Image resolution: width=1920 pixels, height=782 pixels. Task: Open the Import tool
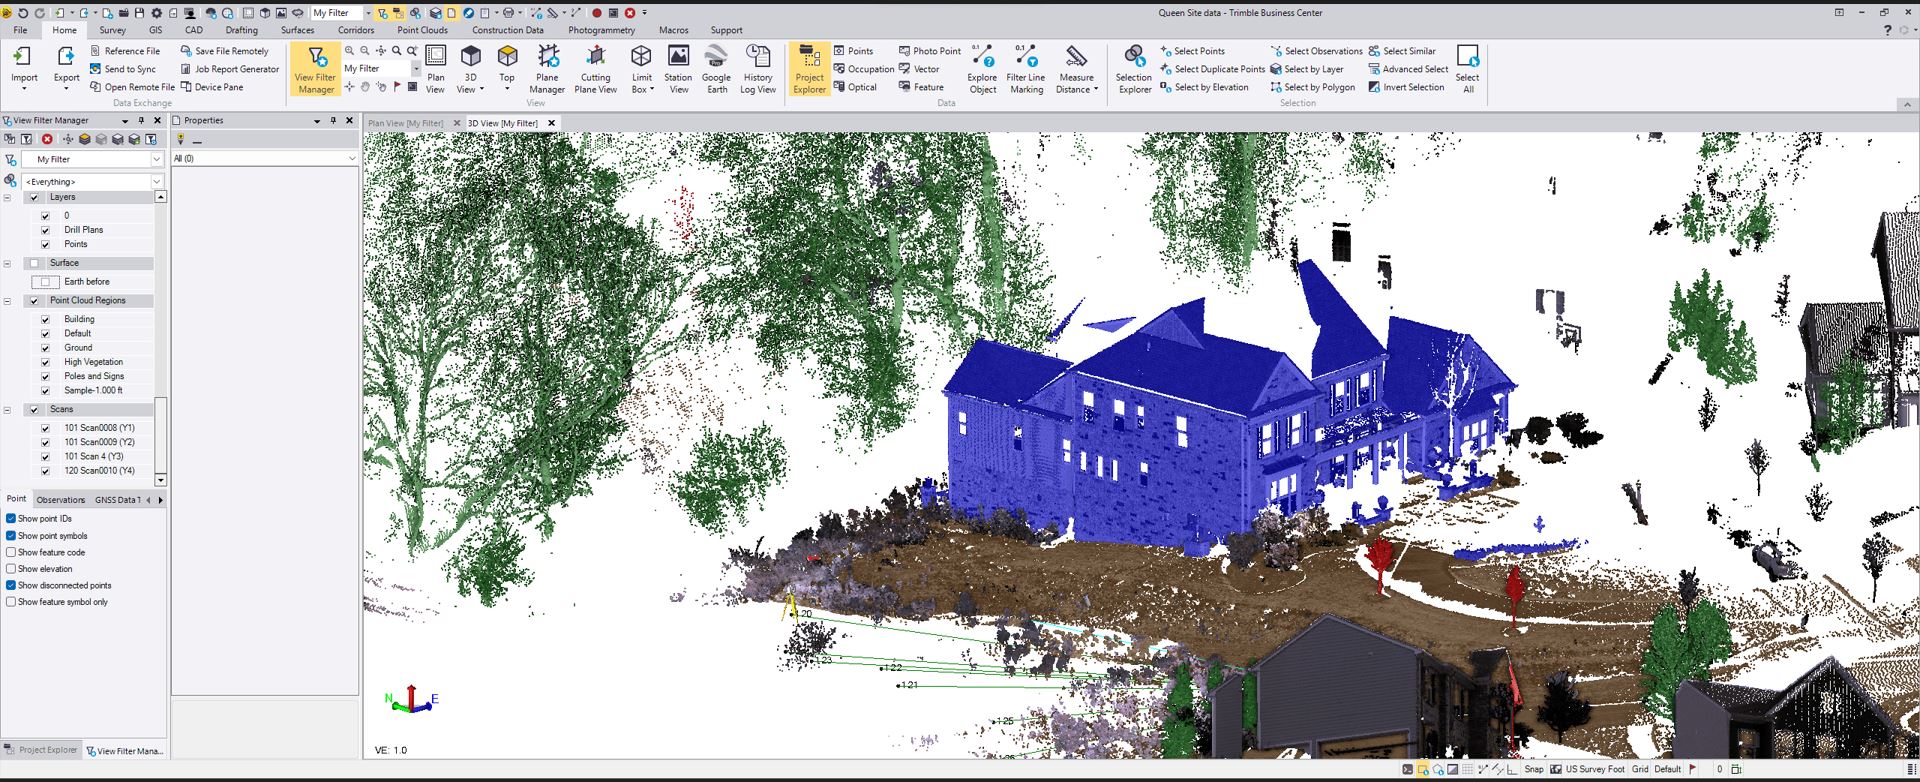24,67
